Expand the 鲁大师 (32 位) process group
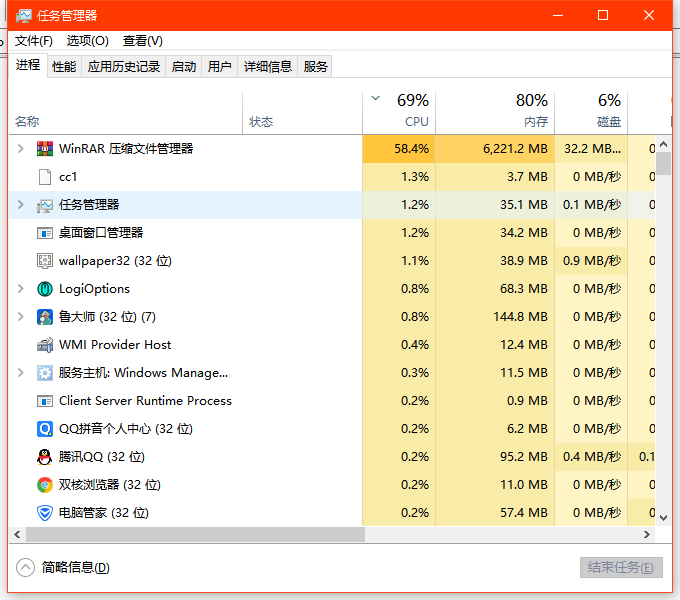This screenshot has height=600, width=680. (20, 317)
